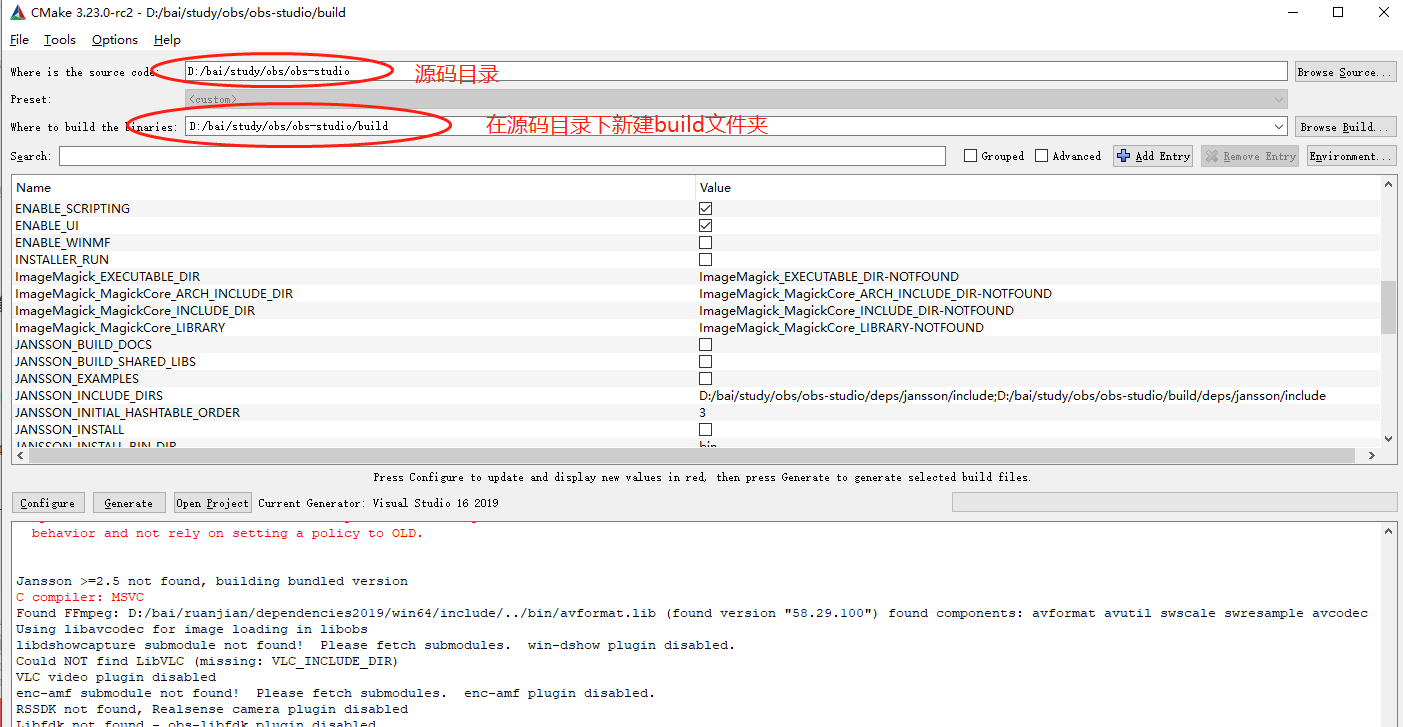Open the Help menu

click(x=167, y=40)
